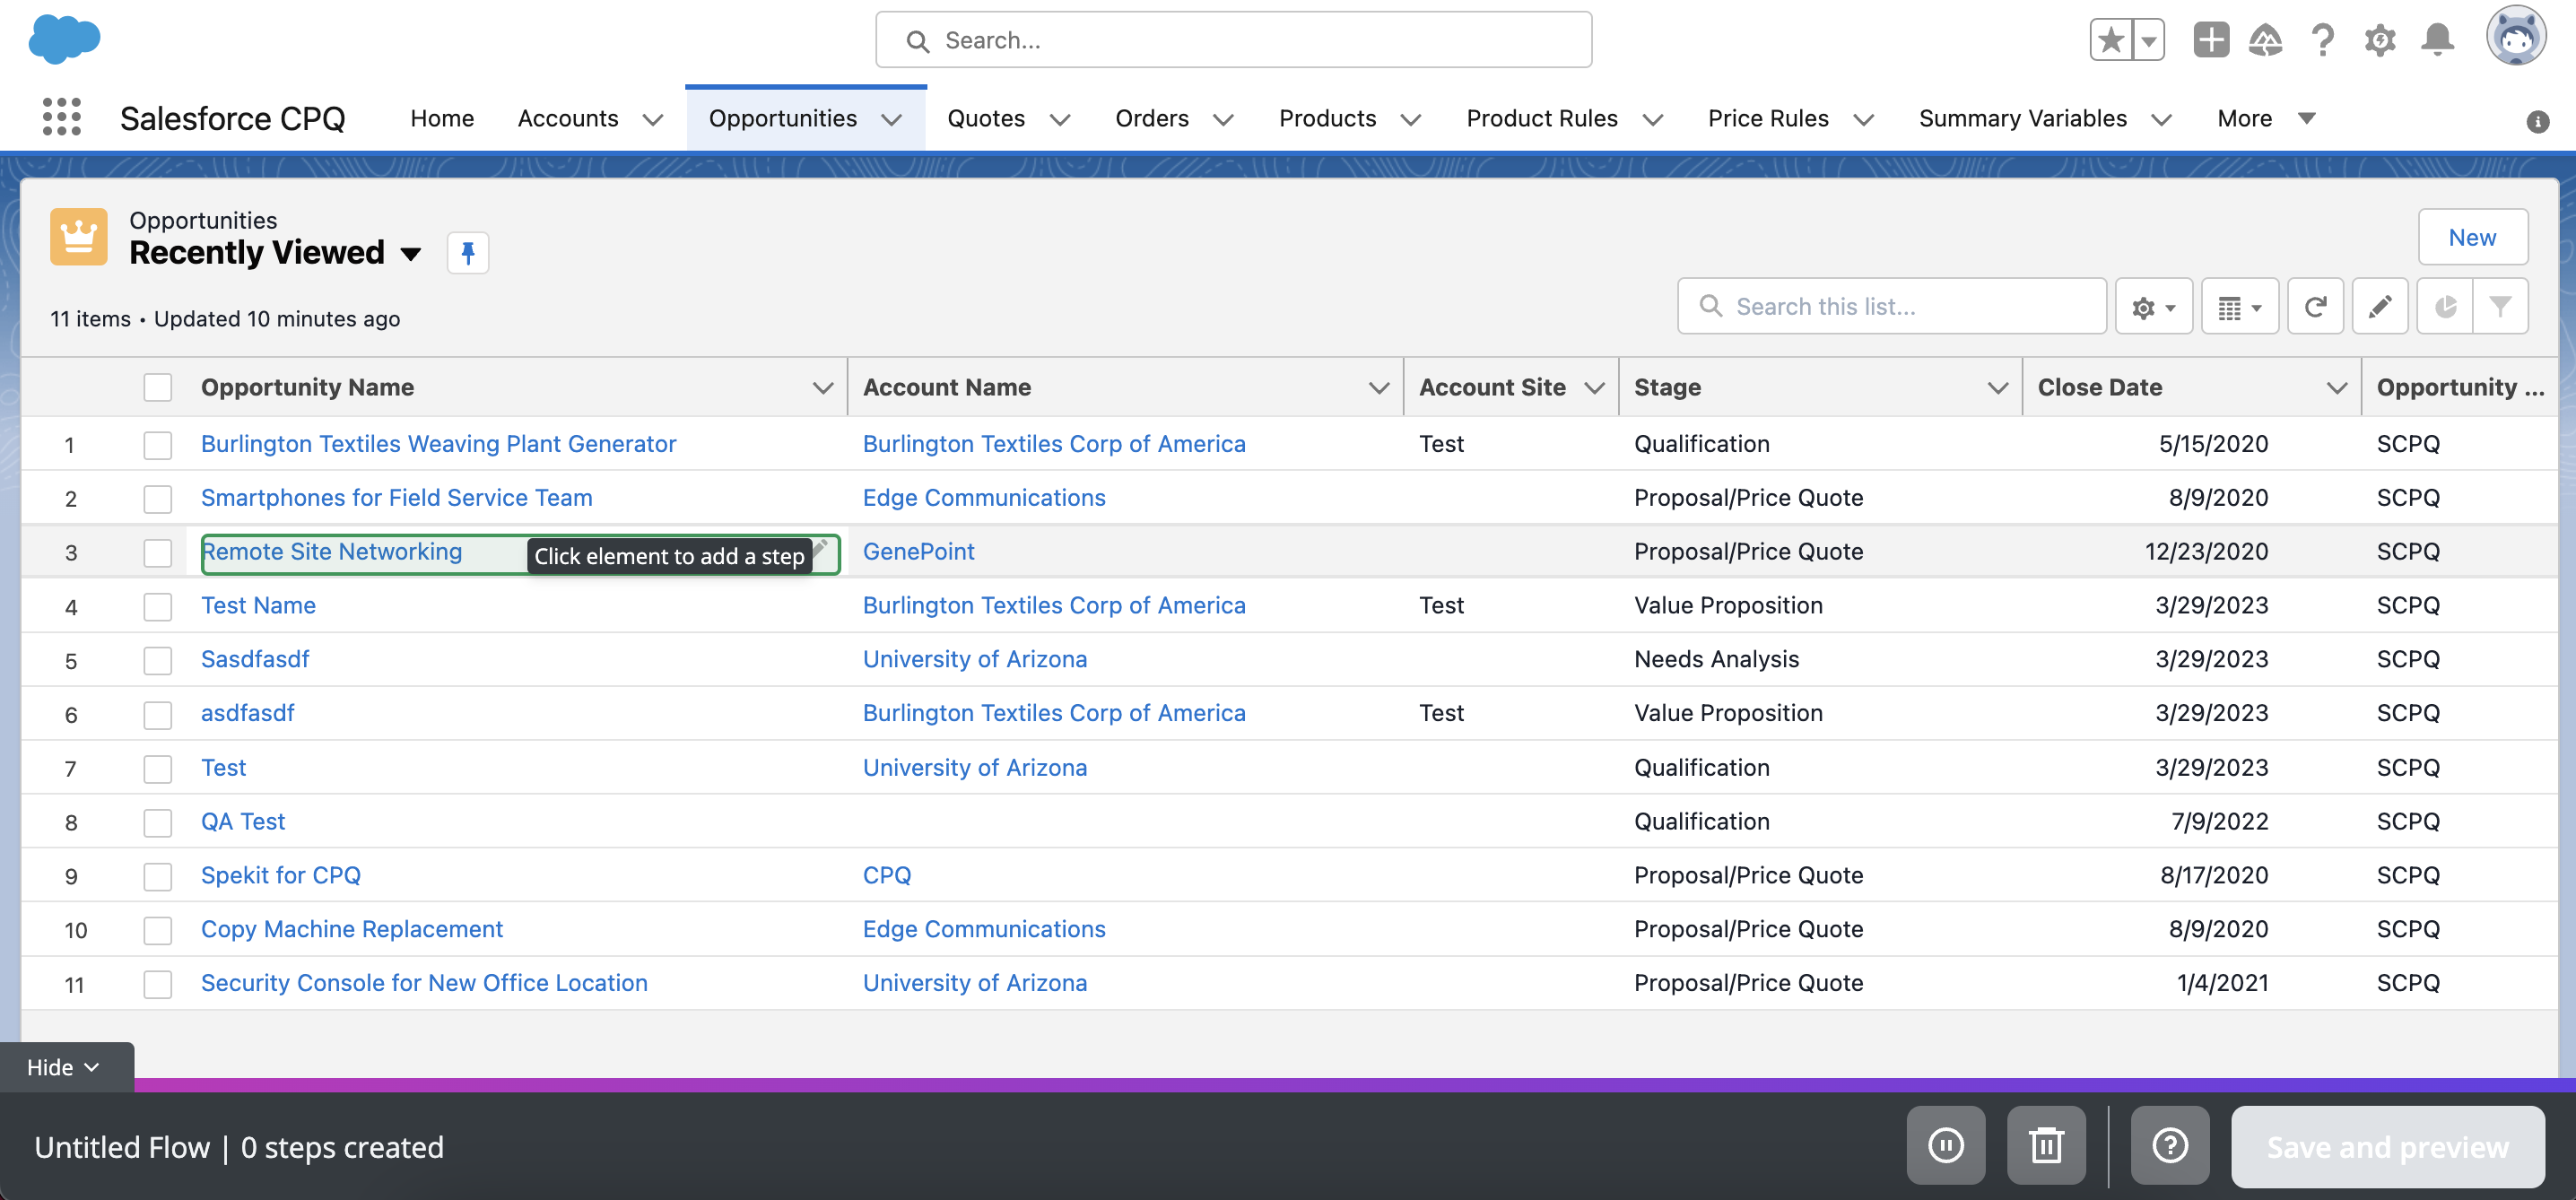Open the Help question mark icon
The image size is (2576, 1200).
(x=2323, y=40)
